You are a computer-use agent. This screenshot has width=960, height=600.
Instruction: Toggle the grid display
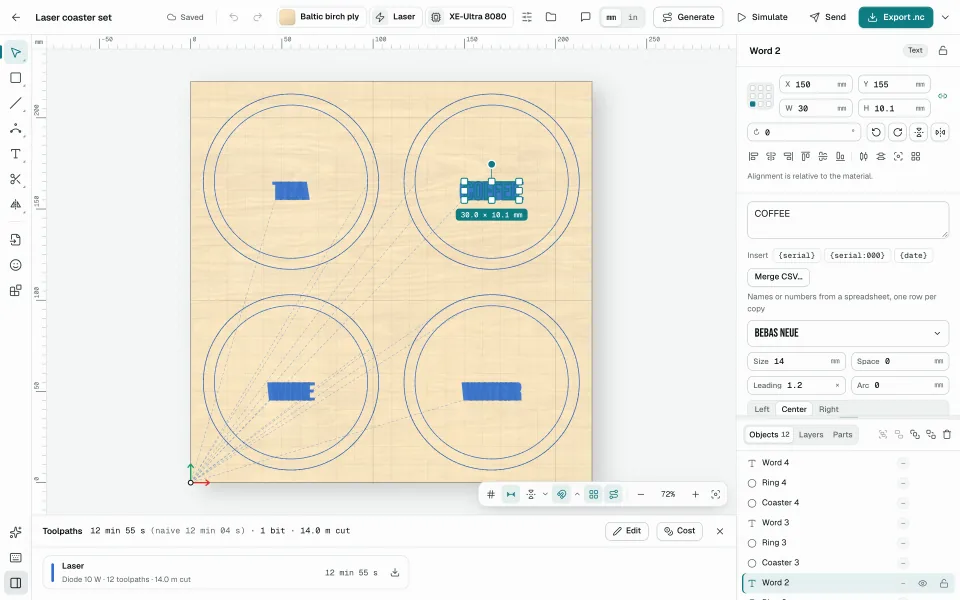click(491, 495)
